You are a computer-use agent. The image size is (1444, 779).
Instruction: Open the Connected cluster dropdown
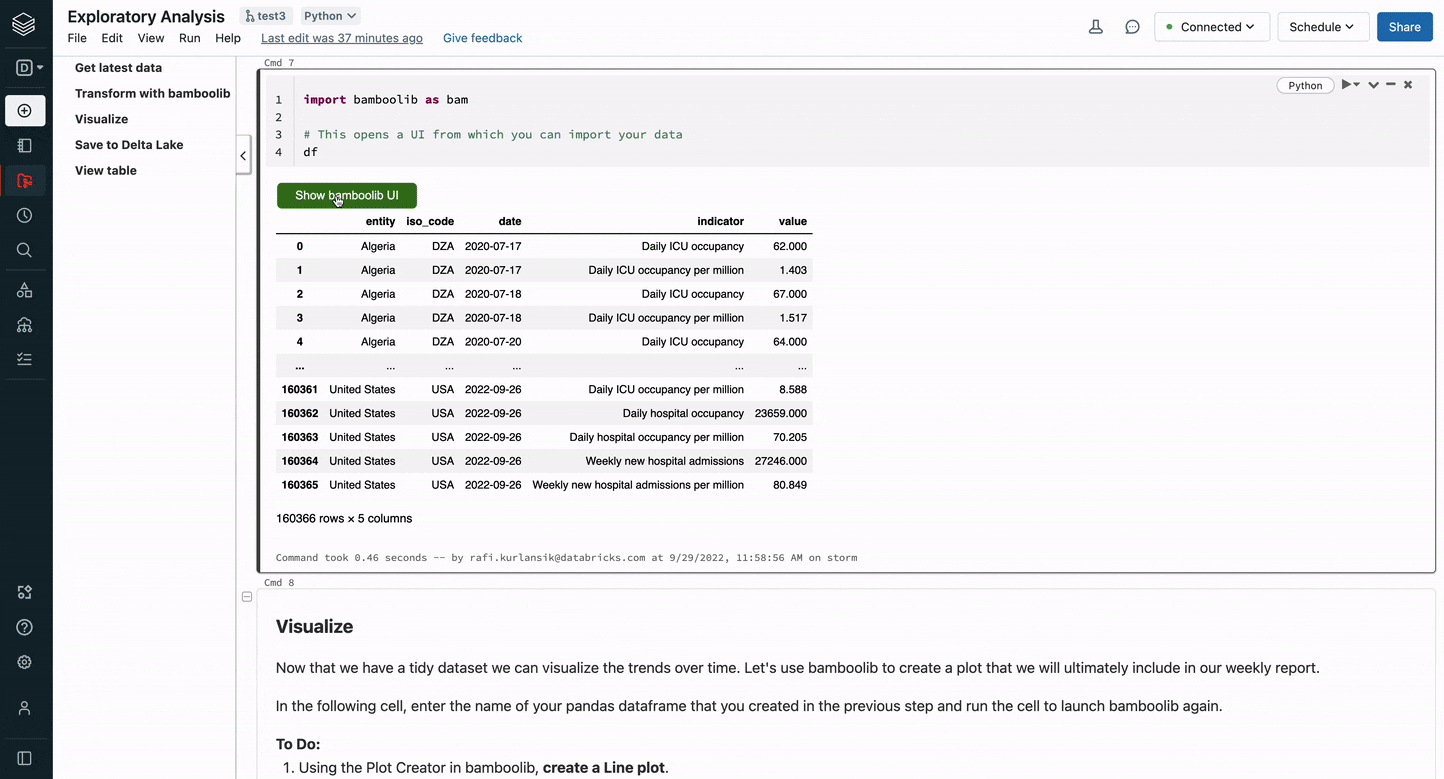(x=1211, y=27)
